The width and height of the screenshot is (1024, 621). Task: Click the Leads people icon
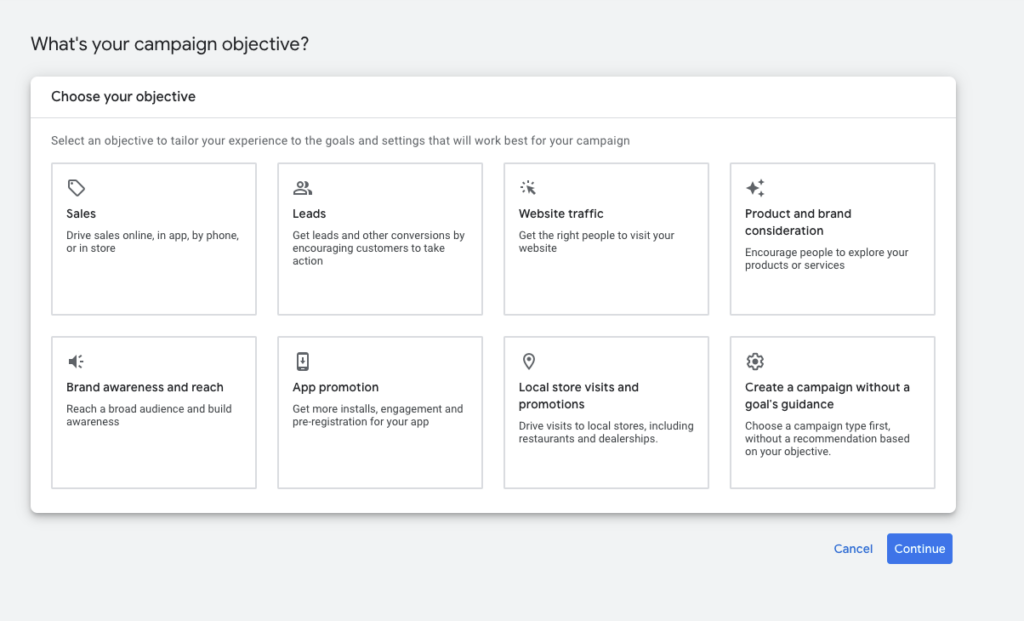point(303,186)
